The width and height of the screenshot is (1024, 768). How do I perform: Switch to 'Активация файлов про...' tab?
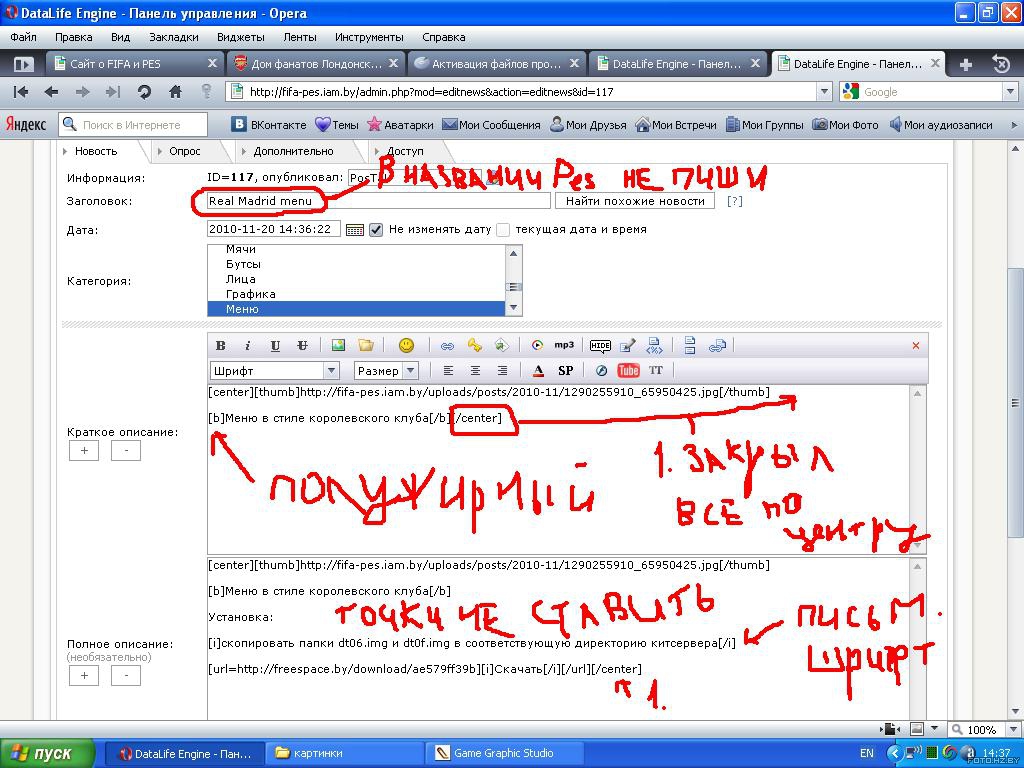coord(496,64)
